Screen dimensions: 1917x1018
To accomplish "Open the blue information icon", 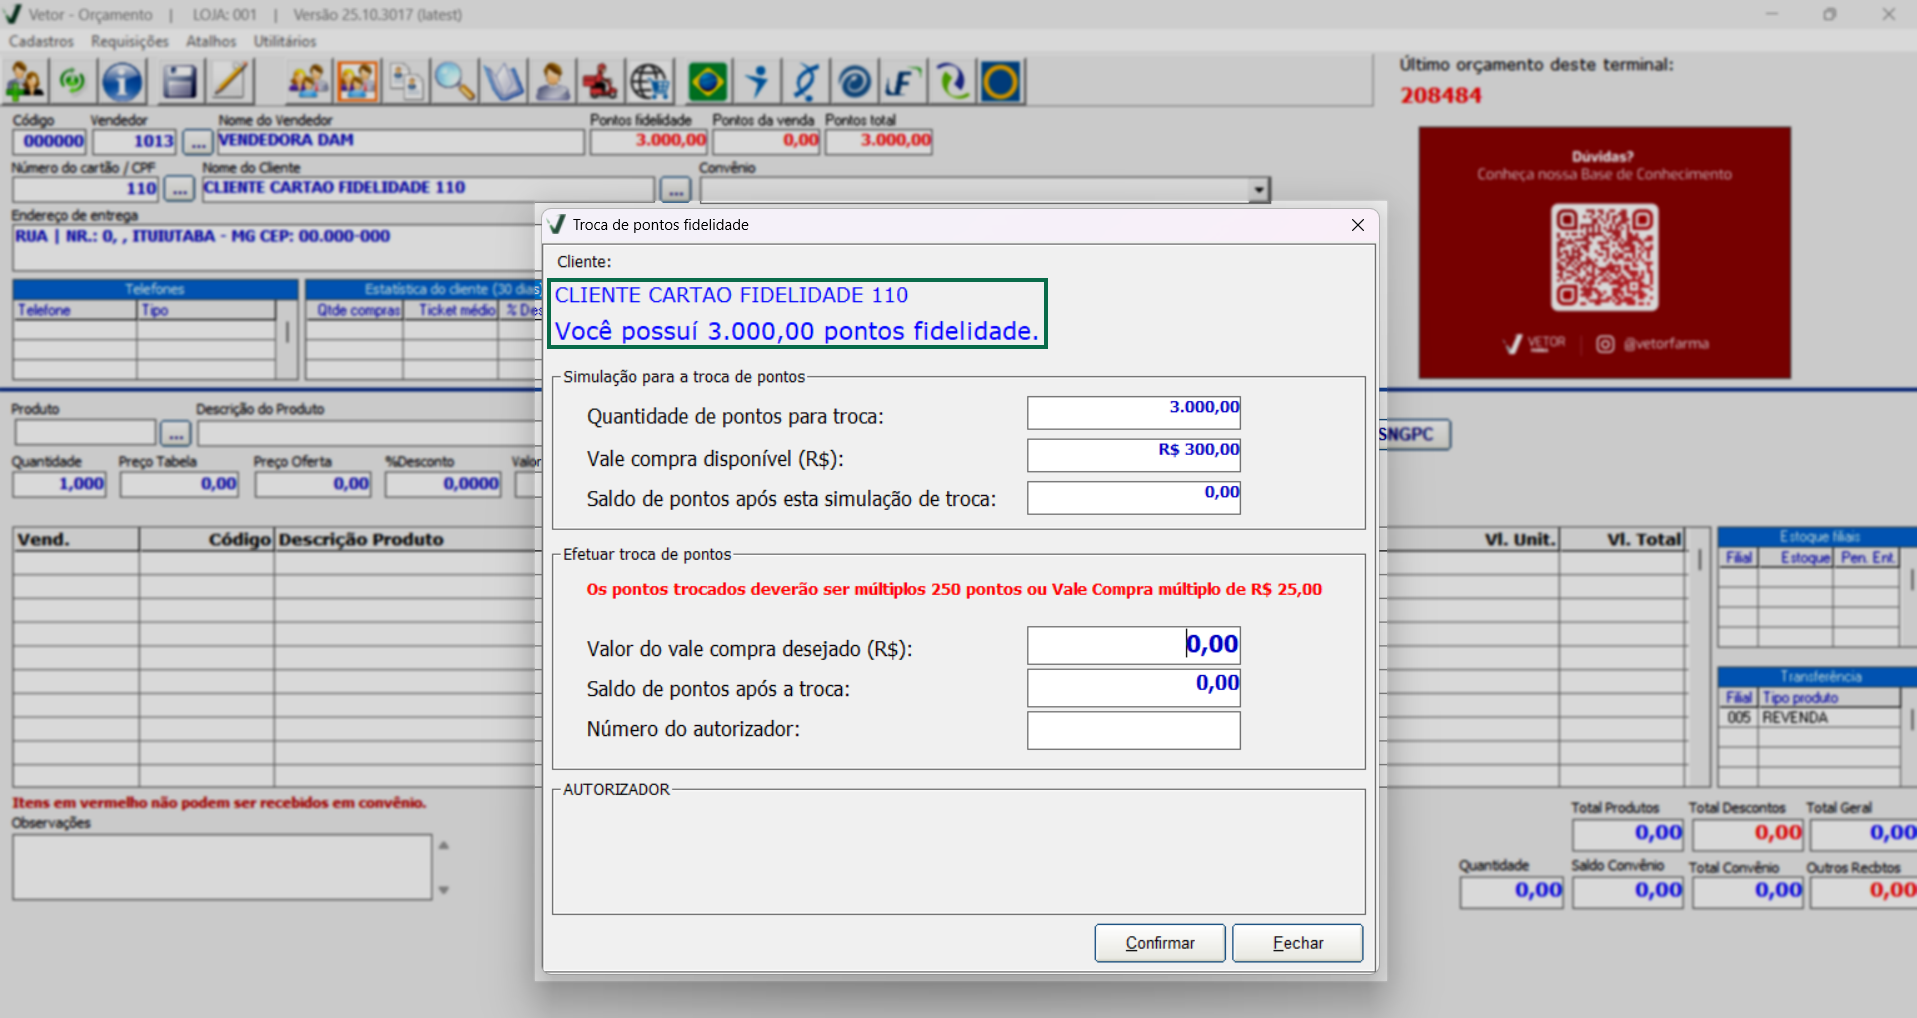I will pos(122,82).
